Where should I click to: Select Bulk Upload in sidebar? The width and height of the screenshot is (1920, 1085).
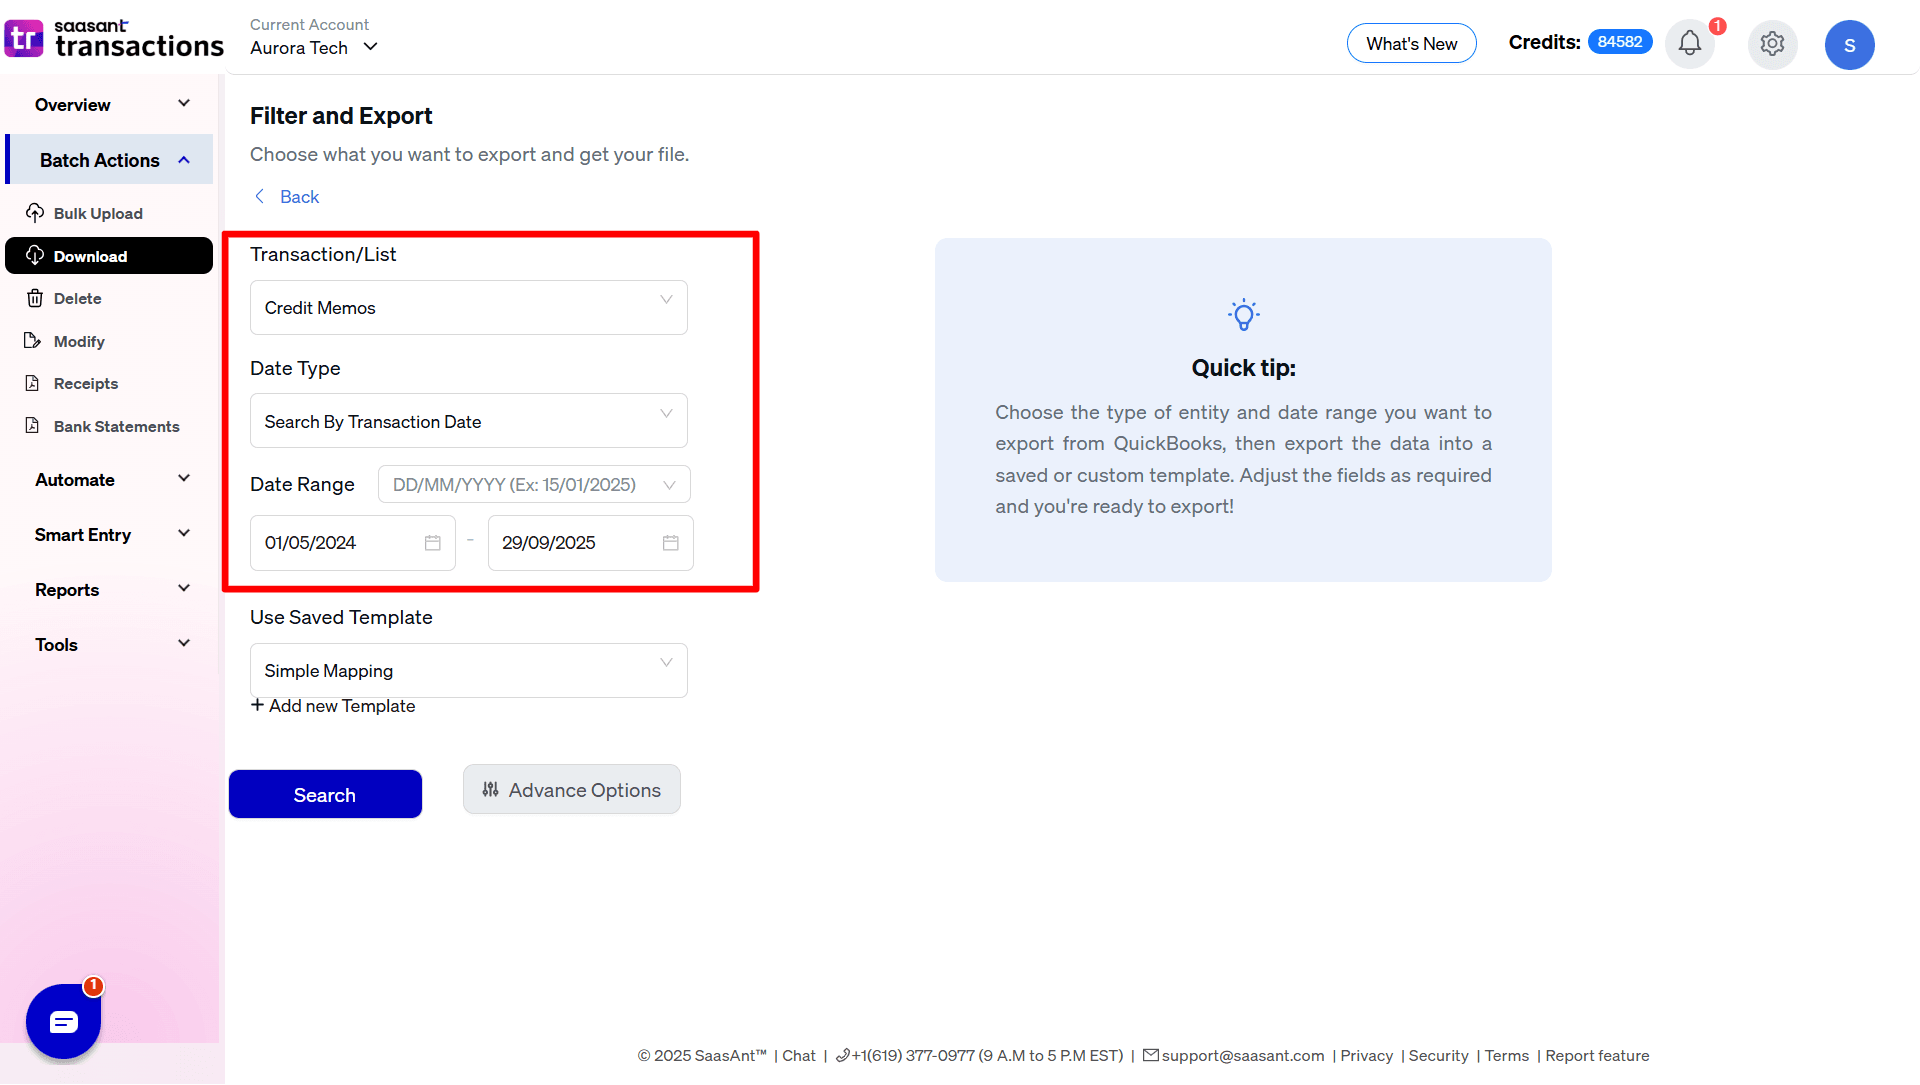pos(97,213)
